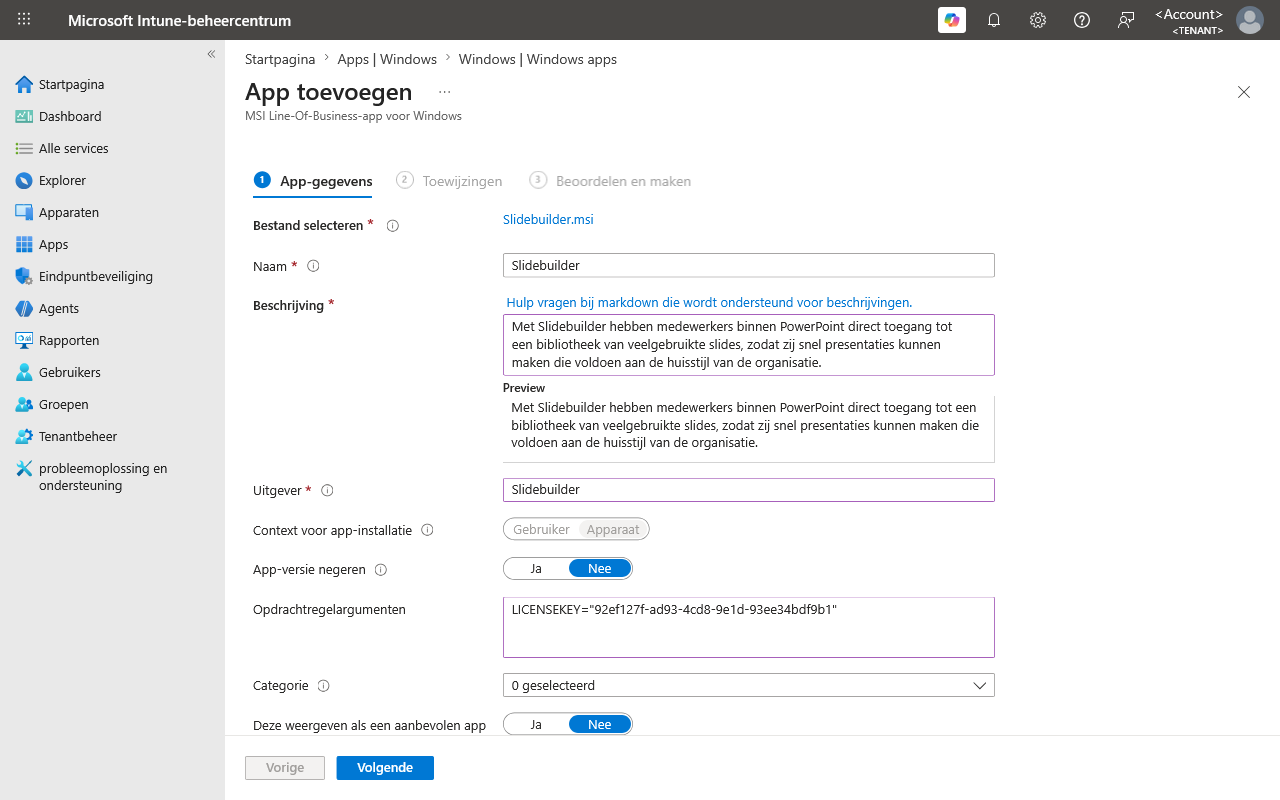Open the account avatar menu
This screenshot has width=1280, height=800.
(x=1250, y=20)
